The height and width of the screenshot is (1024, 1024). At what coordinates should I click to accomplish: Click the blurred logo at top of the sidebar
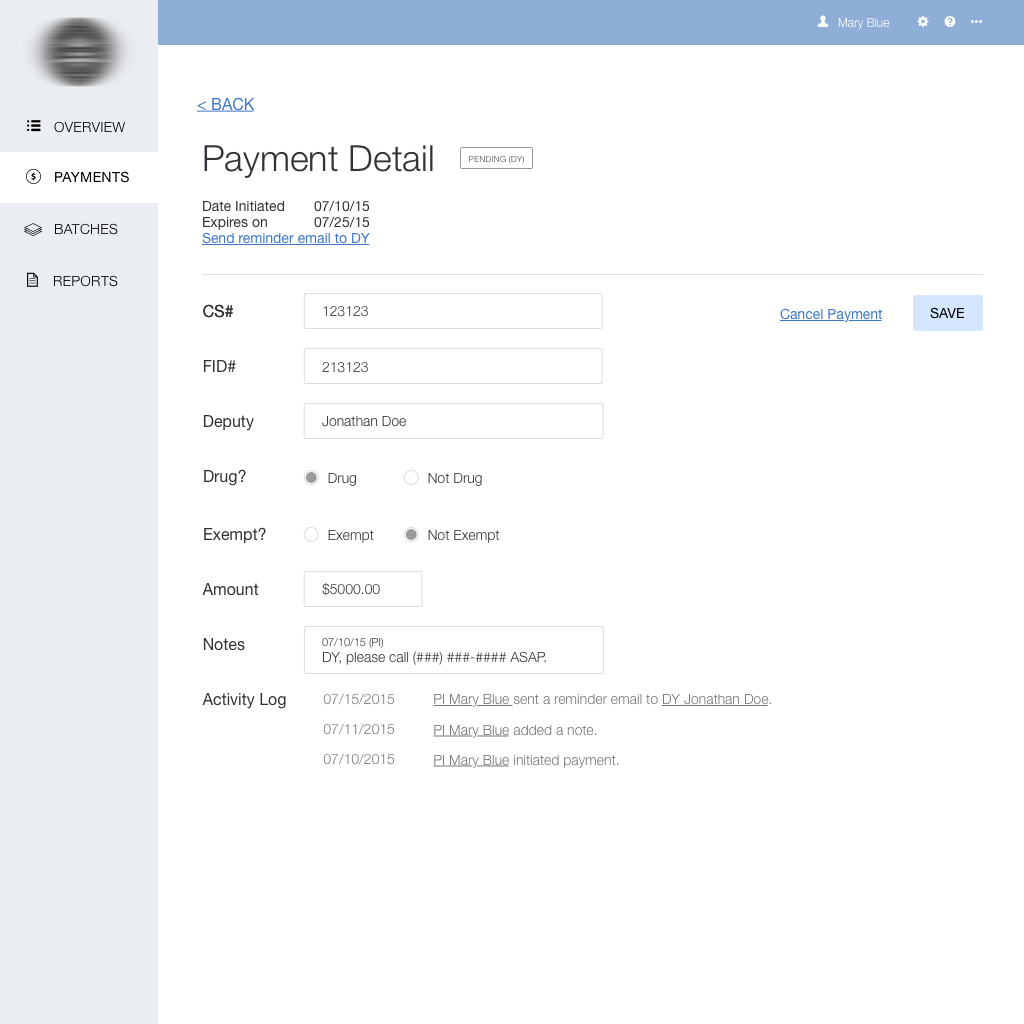[79, 52]
